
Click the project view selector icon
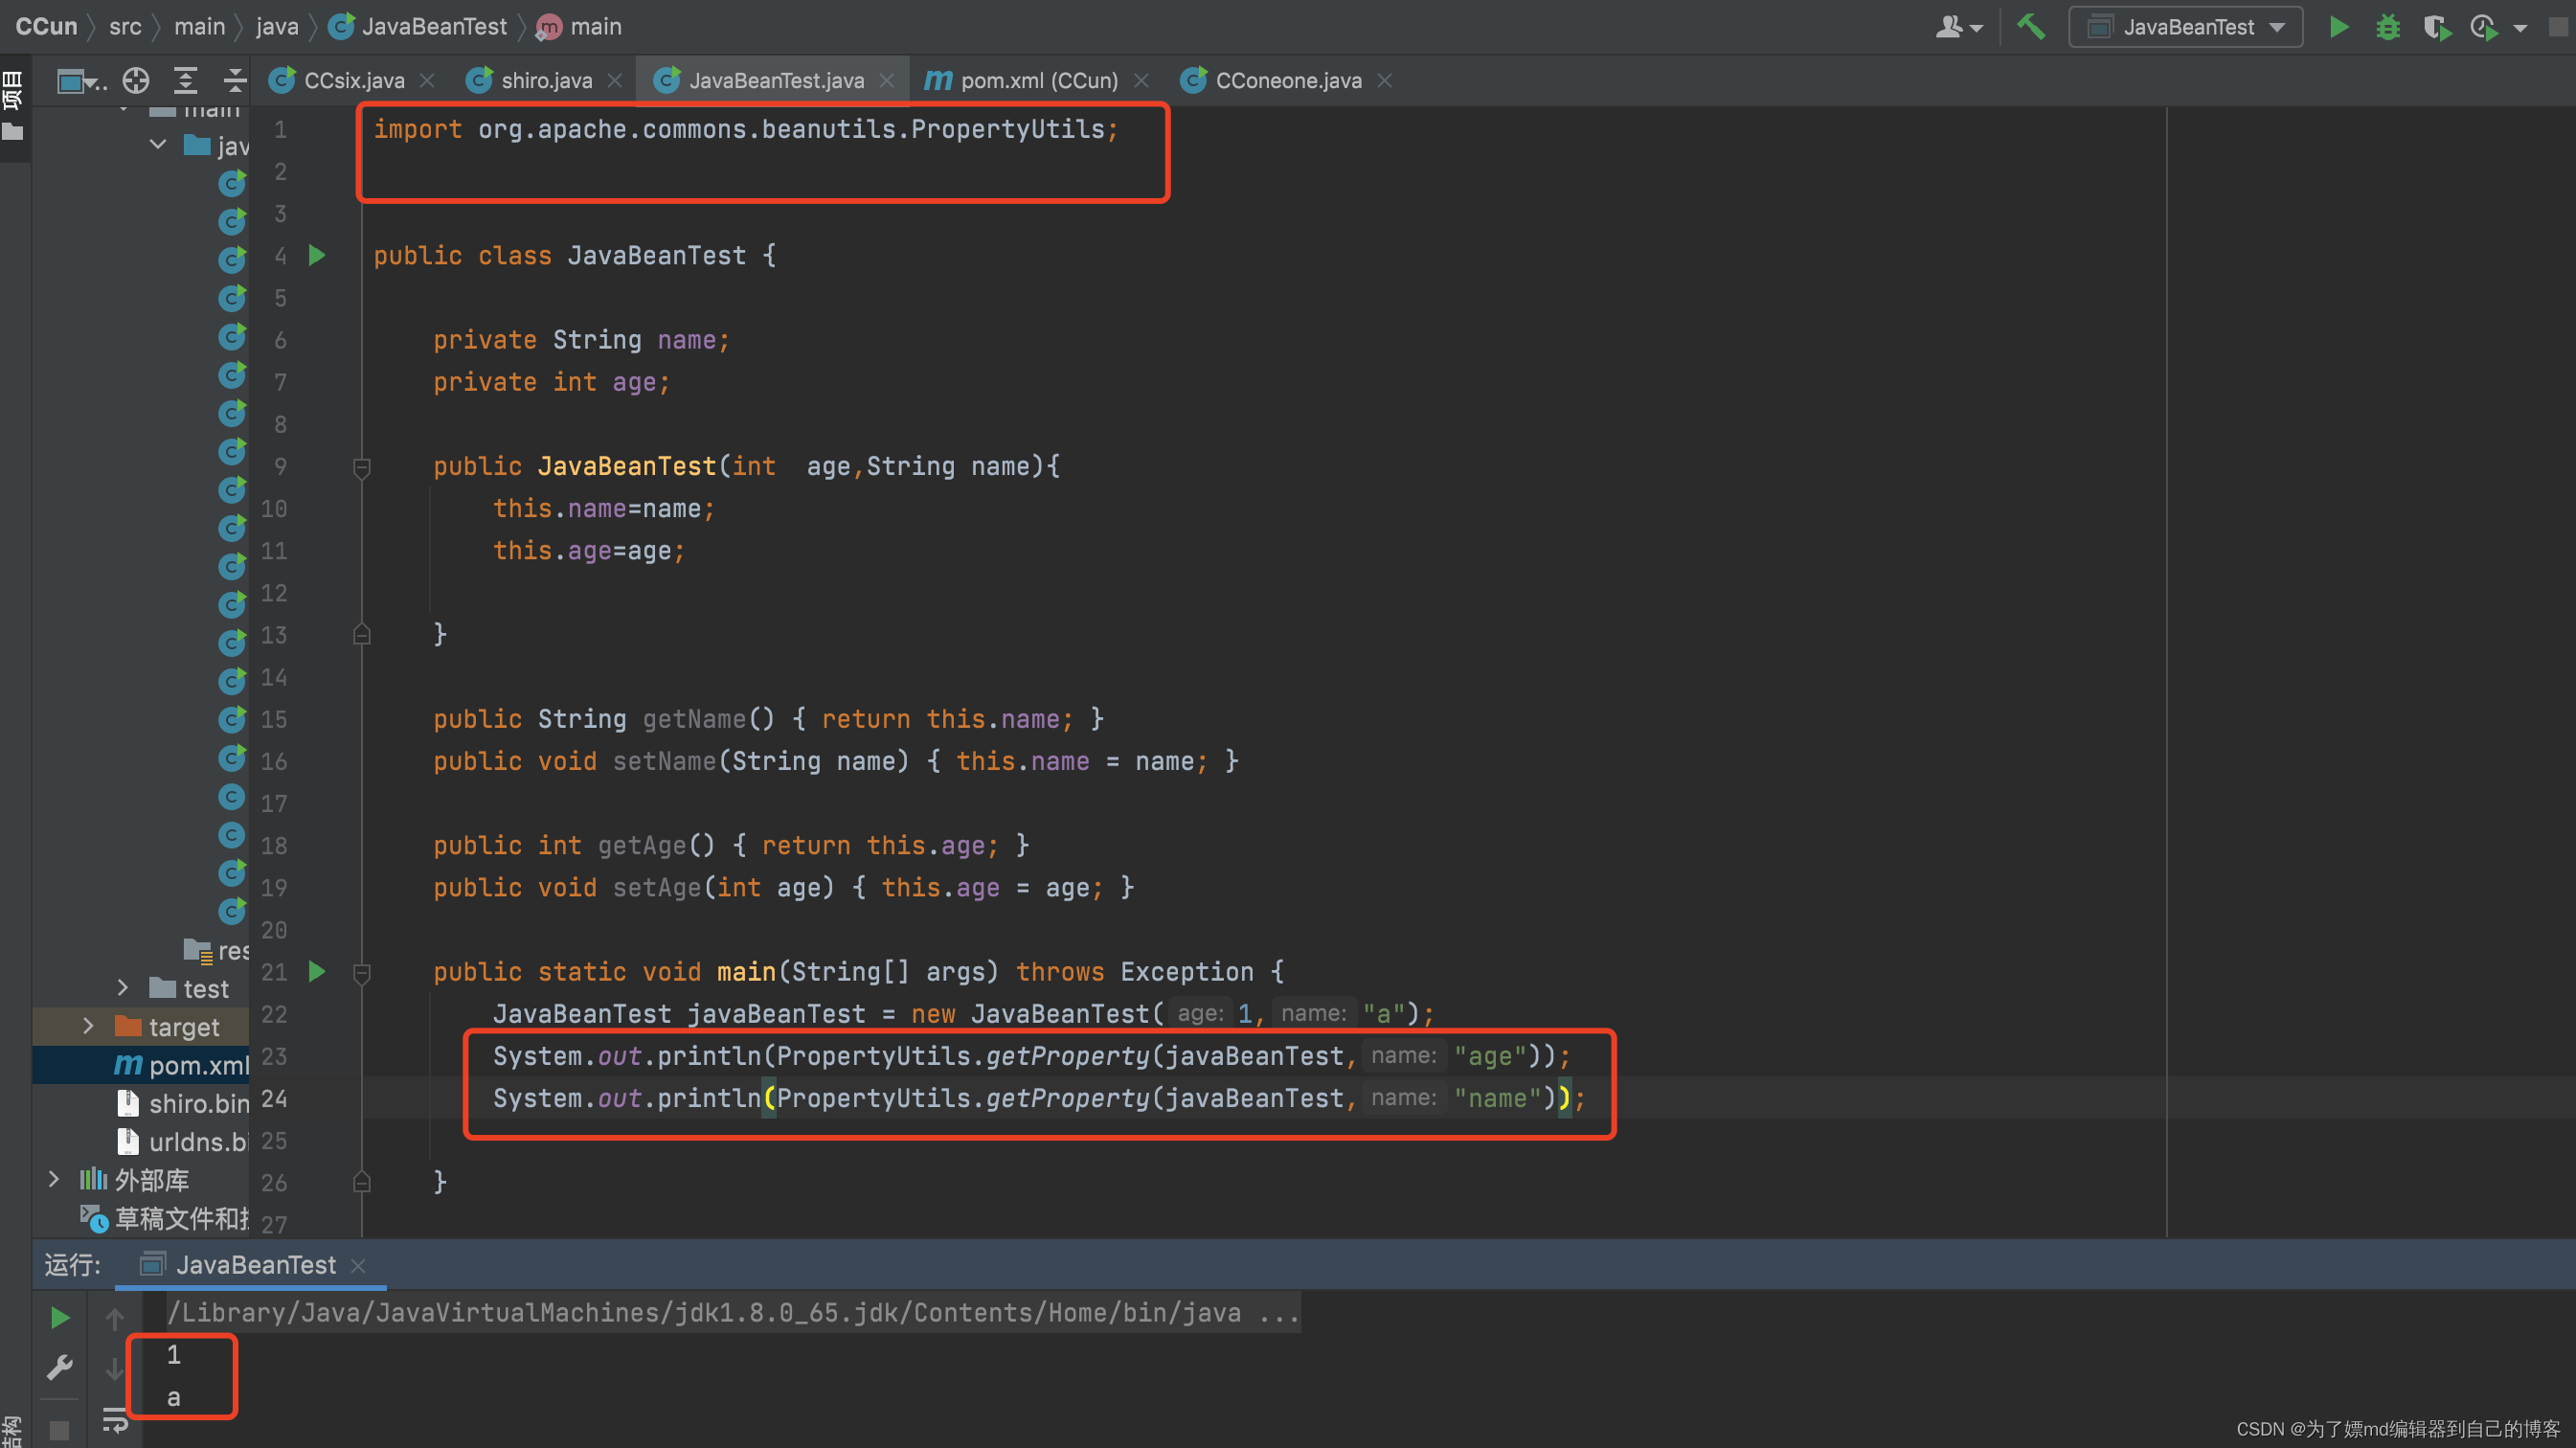tap(80, 80)
